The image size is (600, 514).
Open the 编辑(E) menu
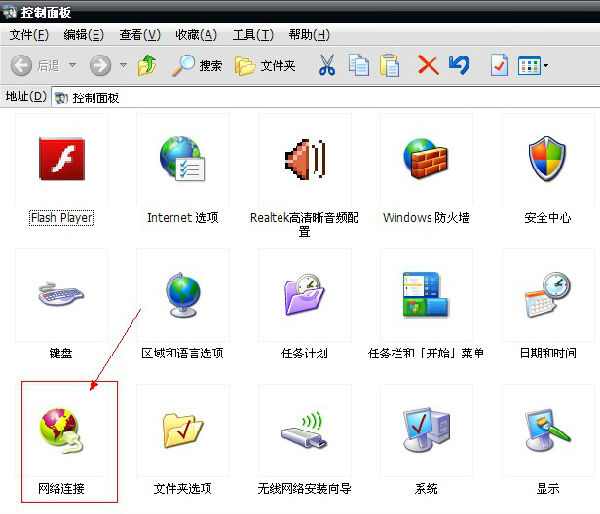(83, 35)
